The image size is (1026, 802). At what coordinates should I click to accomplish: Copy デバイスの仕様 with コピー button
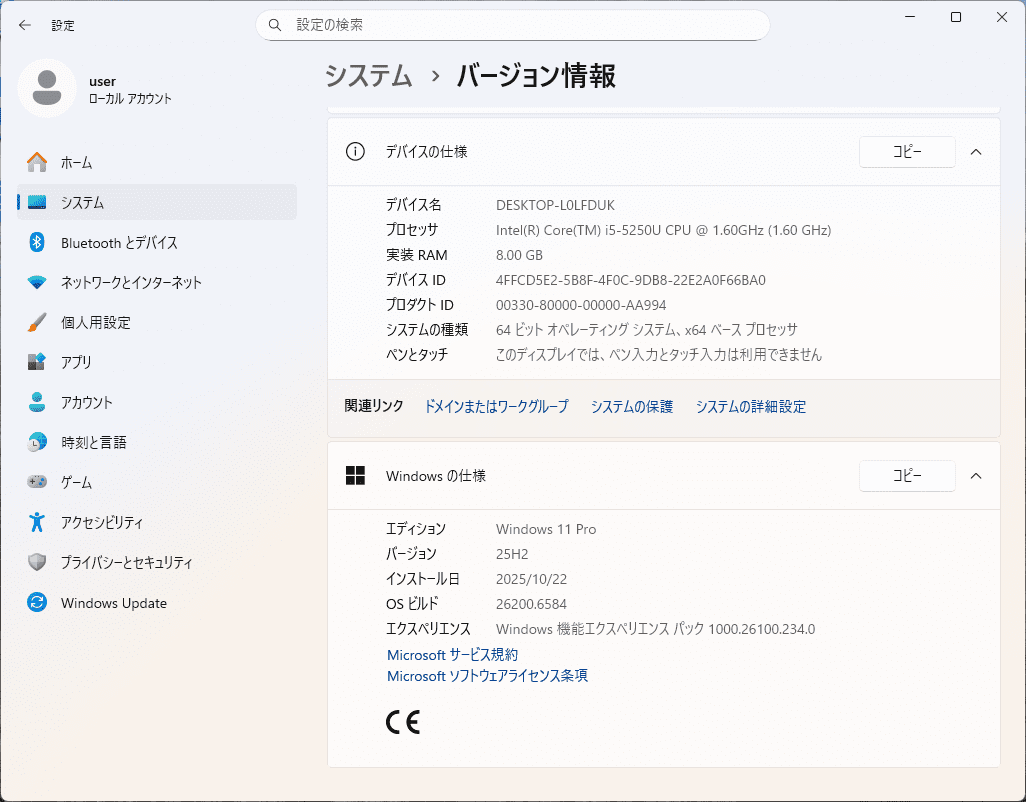pos(907,152)
